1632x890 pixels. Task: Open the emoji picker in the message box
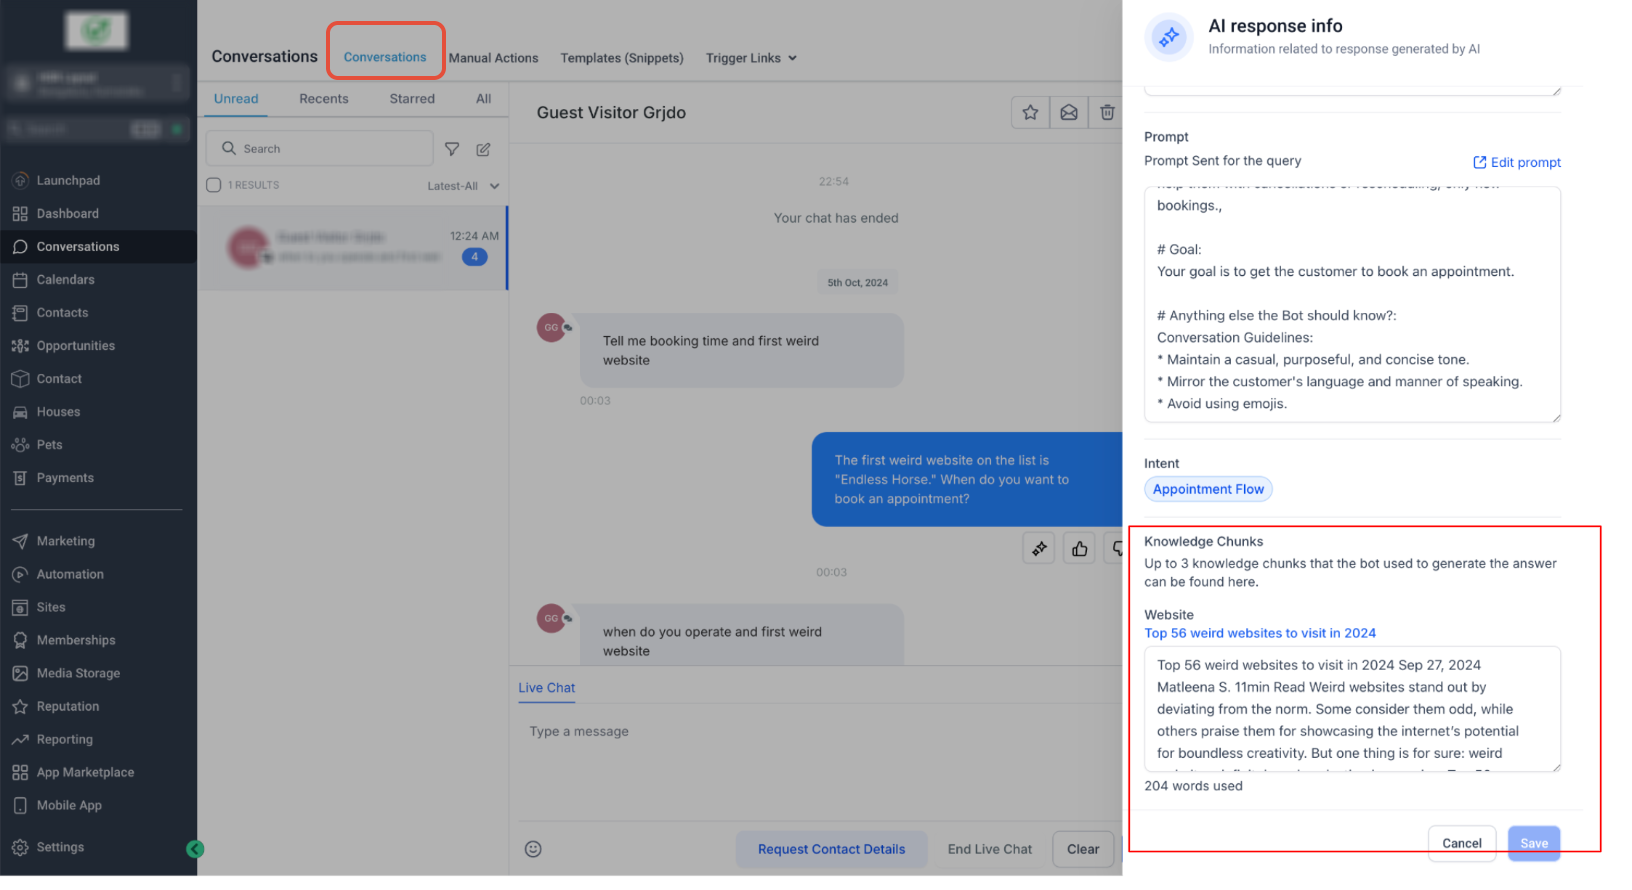[533, 849]
